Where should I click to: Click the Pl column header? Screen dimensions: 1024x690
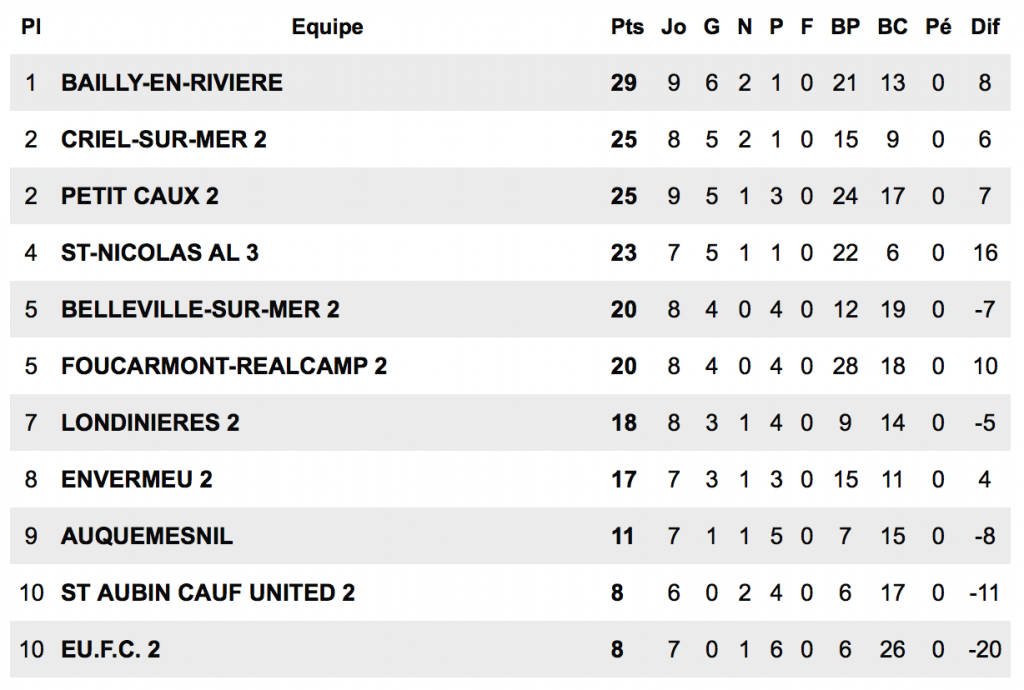tap(31, 27)
